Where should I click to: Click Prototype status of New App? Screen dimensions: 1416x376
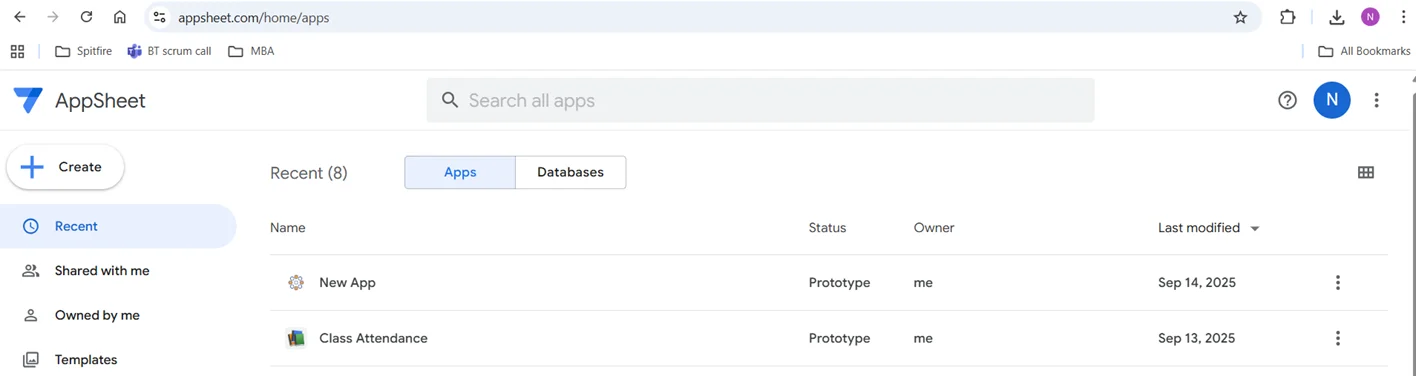839,283
